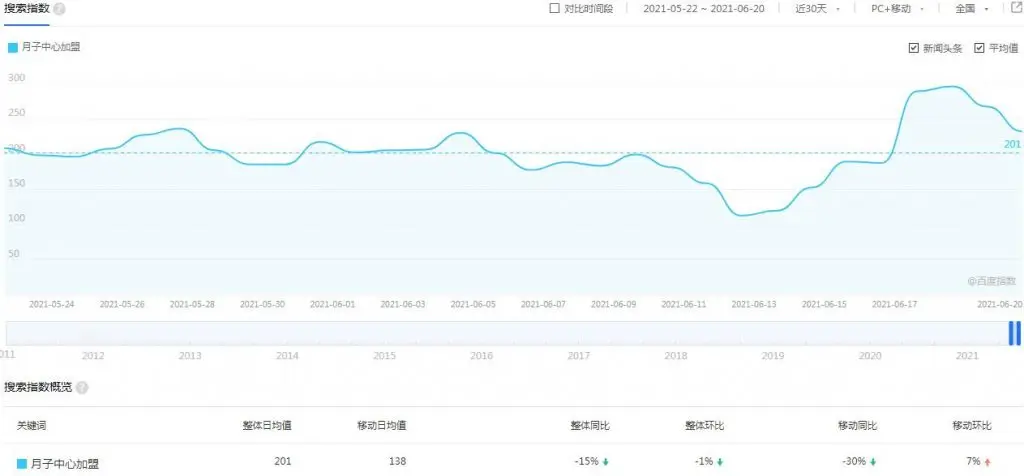Click the 移动同比 column header
Screen dimensions: 1024x476
coord(857,426)
